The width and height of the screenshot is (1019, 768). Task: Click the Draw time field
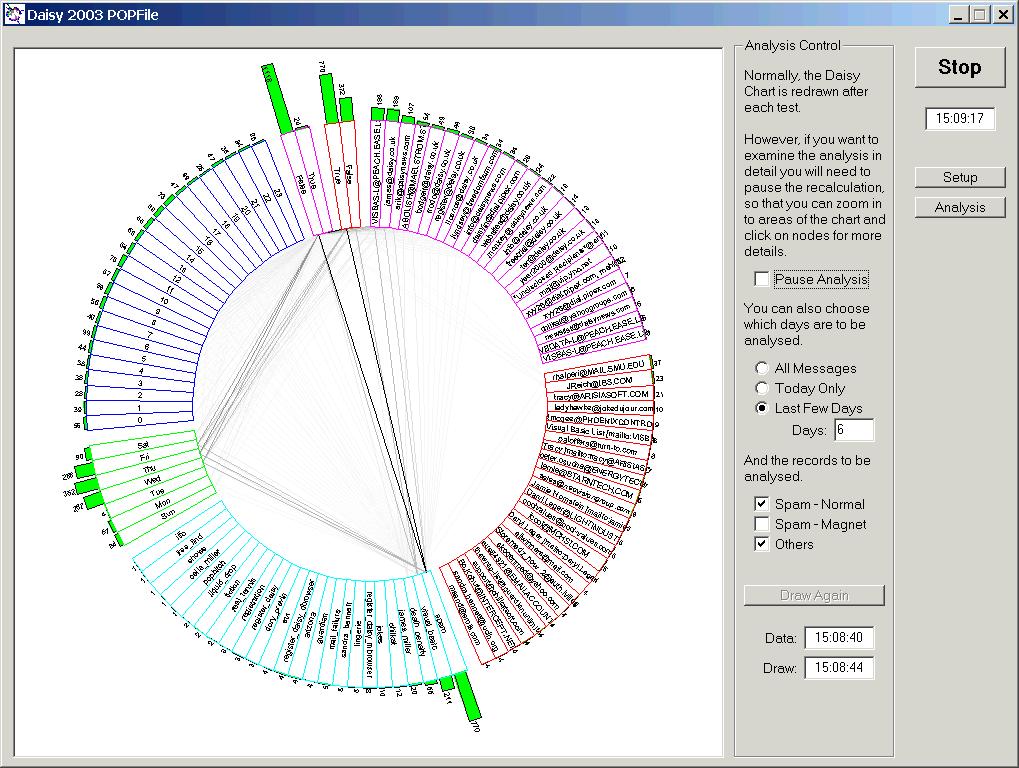pos(838,667)
